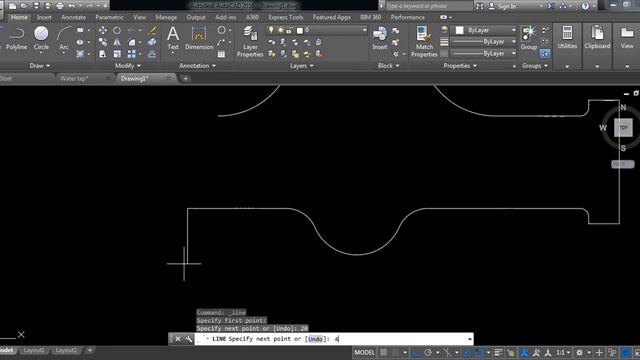Image resolution: width=640 pixels, height=360 pixels.
Task: Choose the Rotate tool in Modify
Action: tap(117, 31)
